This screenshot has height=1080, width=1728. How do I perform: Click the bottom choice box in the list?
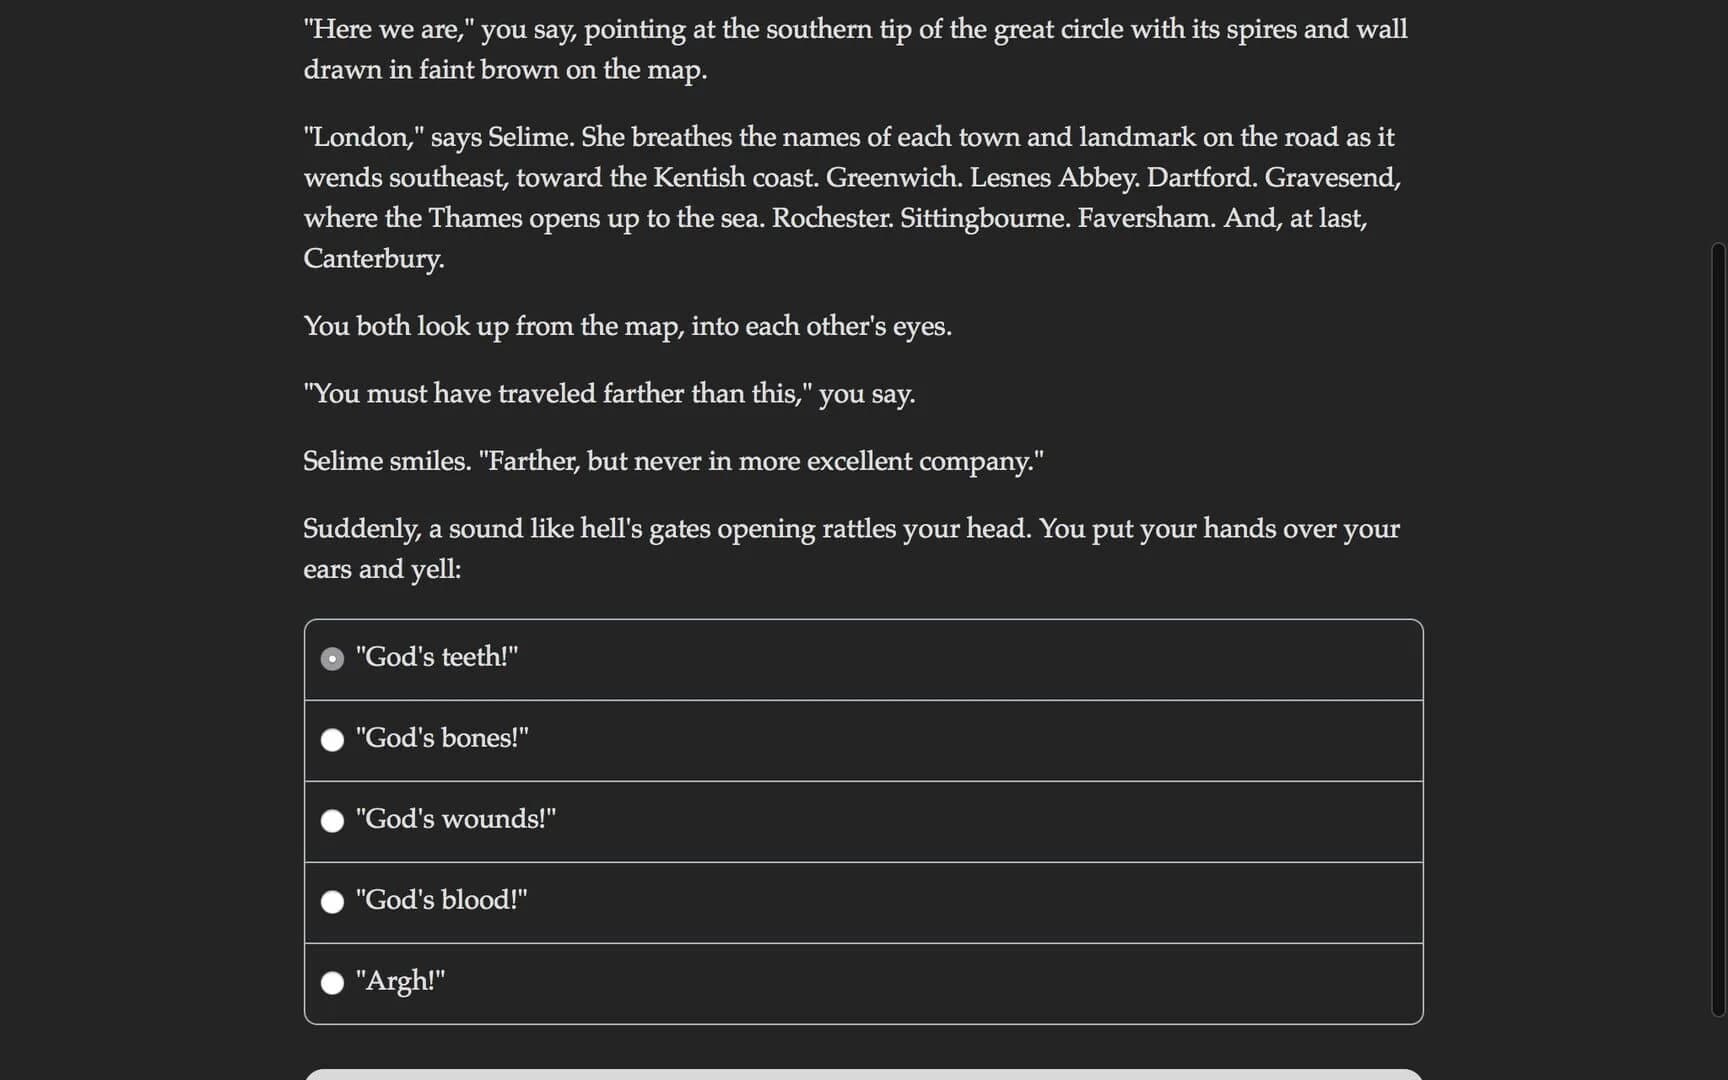pyautogui.click(x=862, y=983)
